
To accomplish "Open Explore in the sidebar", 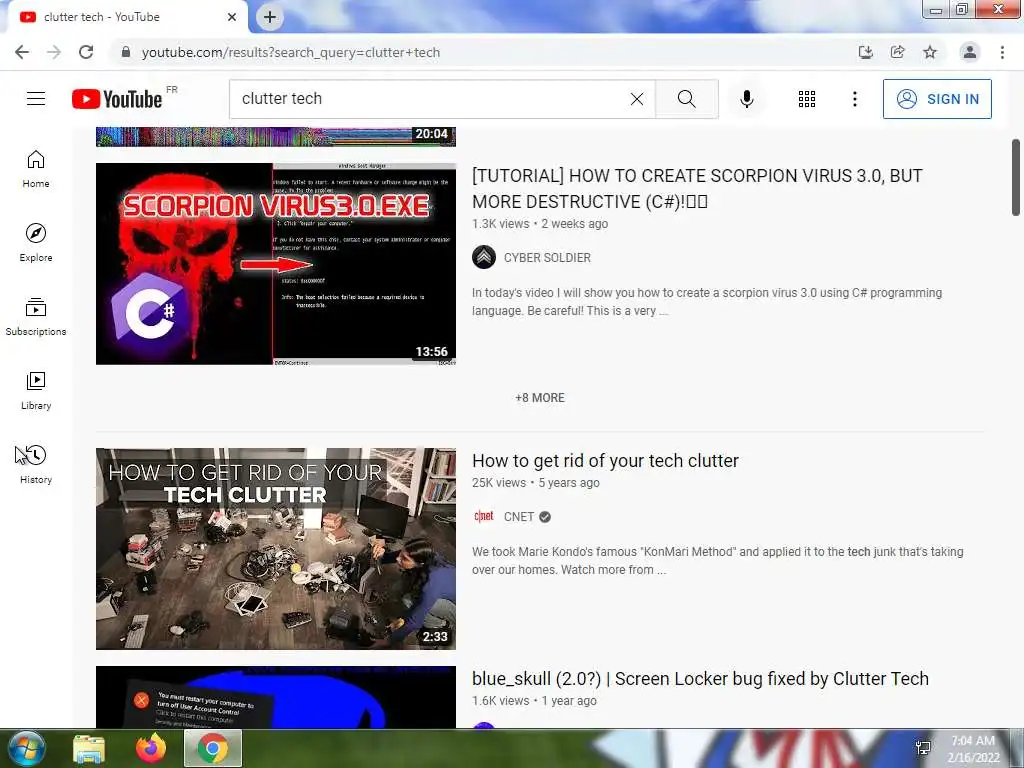I will click(36, 243).
